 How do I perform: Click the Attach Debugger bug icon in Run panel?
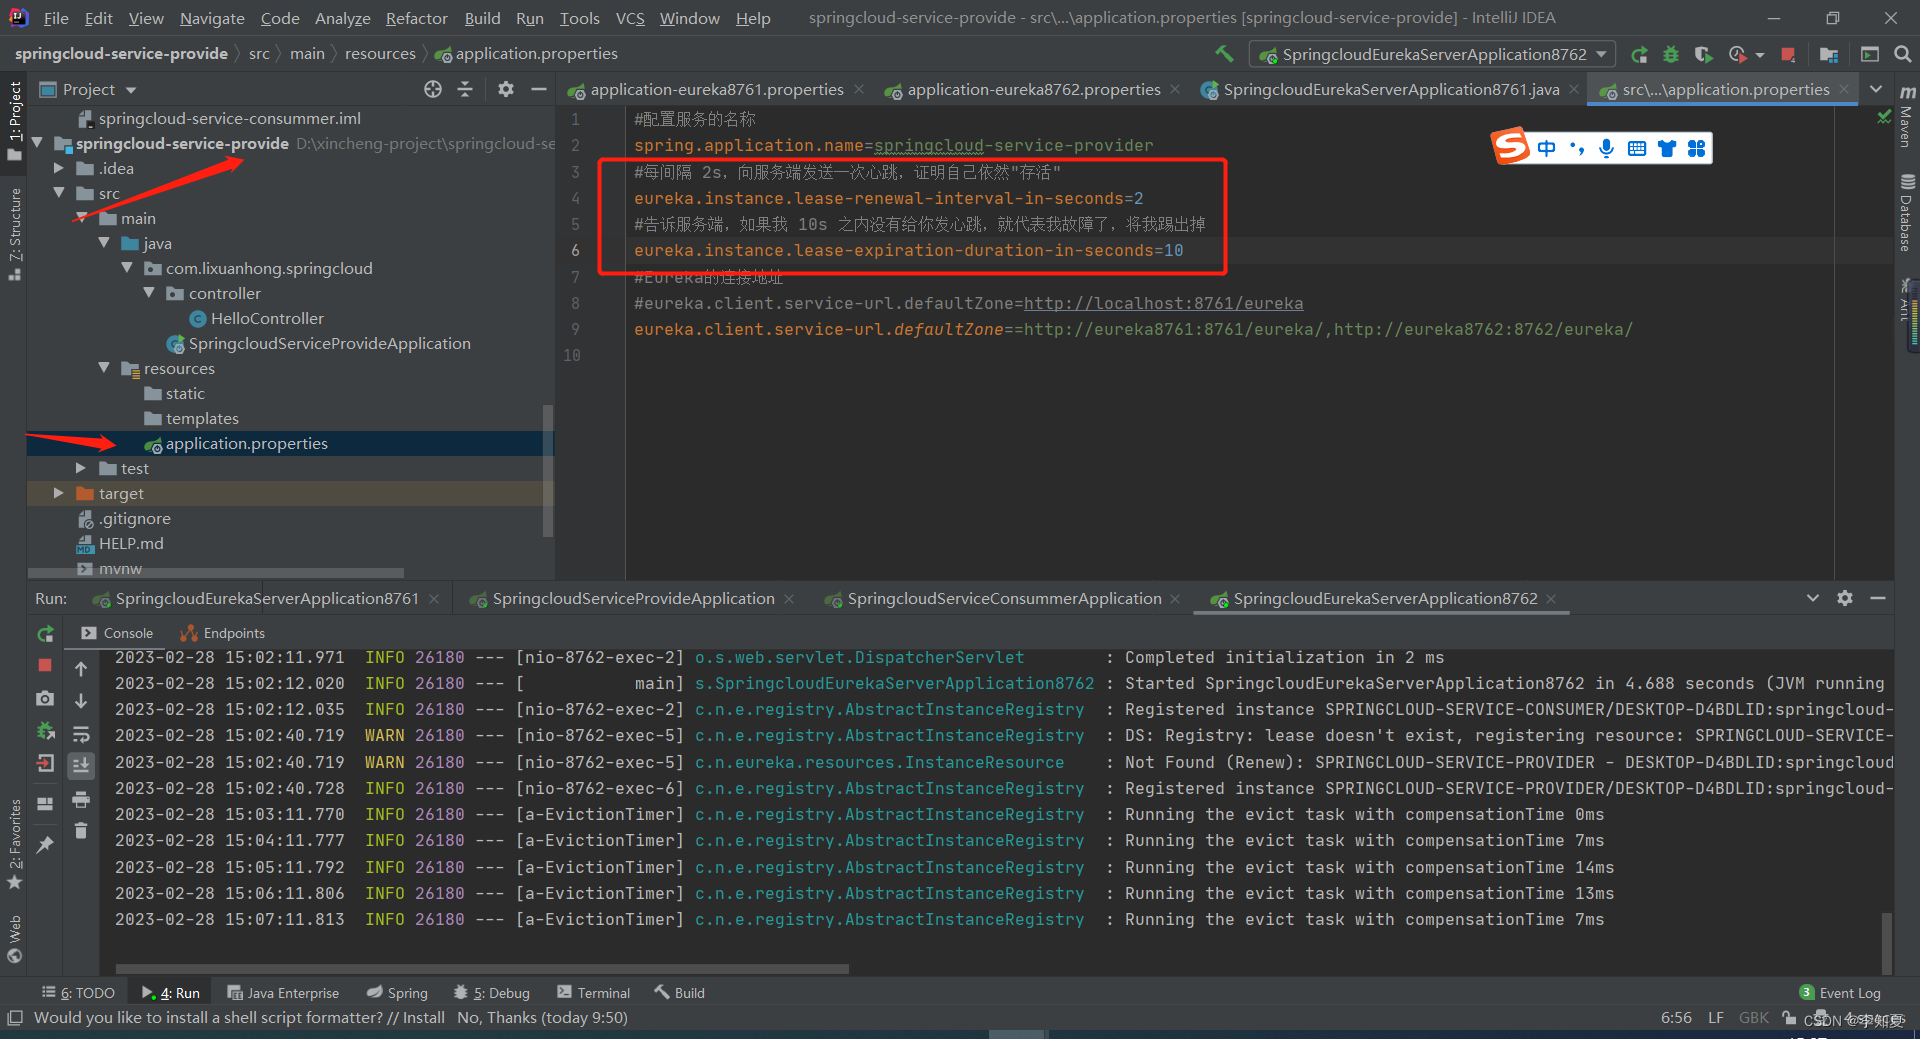tap(45, 731)
